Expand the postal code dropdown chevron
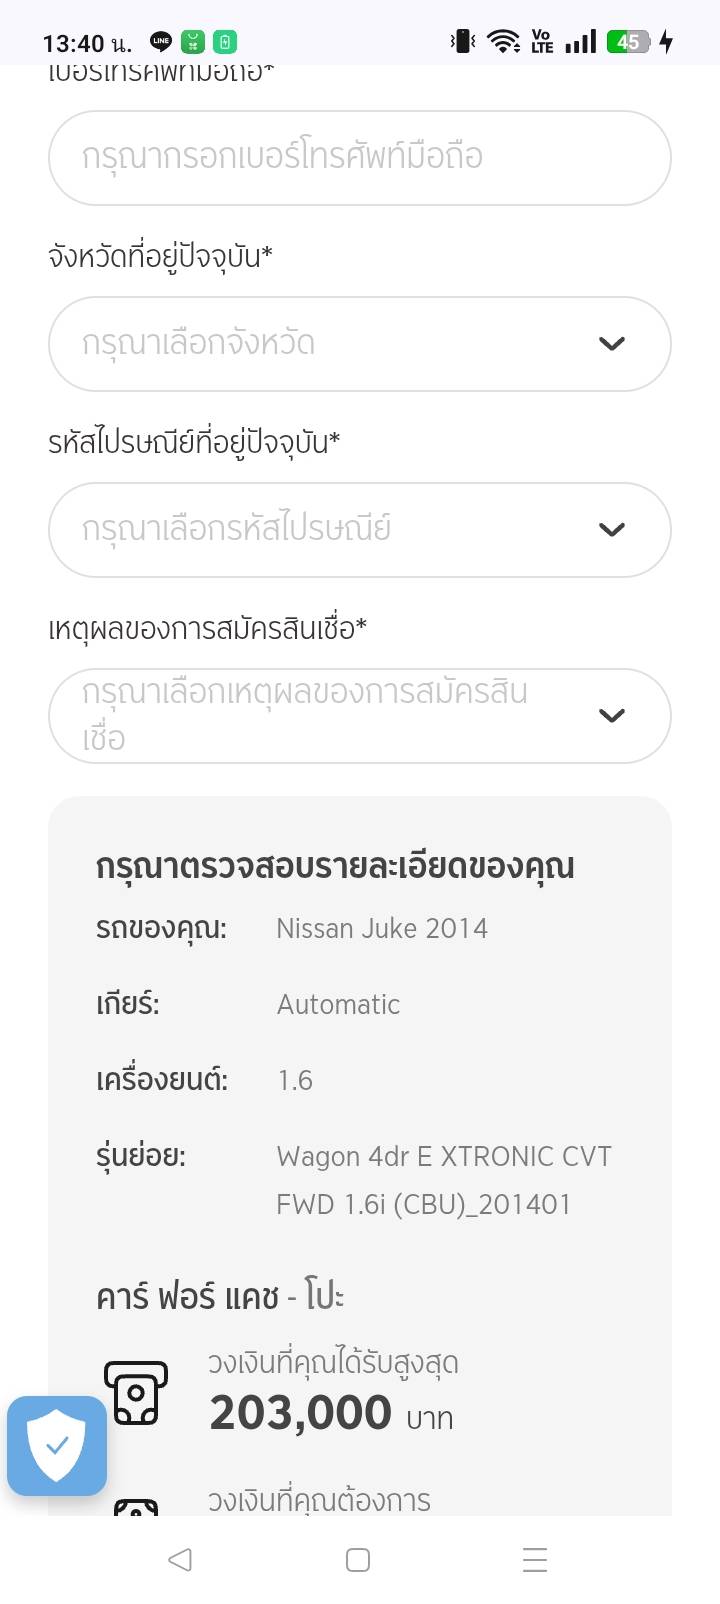 pyautogui.click(x=611, y=530)
